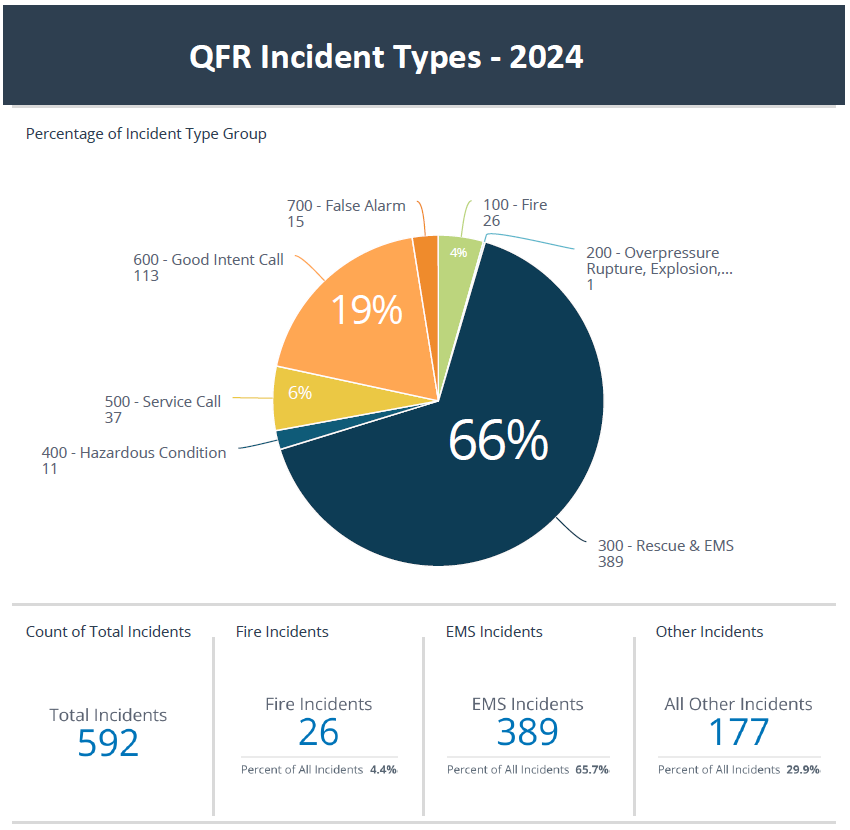The width and height of the screenshot is (850, 830).
Task: Click the All Other Incidents 177 value
Action: coord(738,732)
